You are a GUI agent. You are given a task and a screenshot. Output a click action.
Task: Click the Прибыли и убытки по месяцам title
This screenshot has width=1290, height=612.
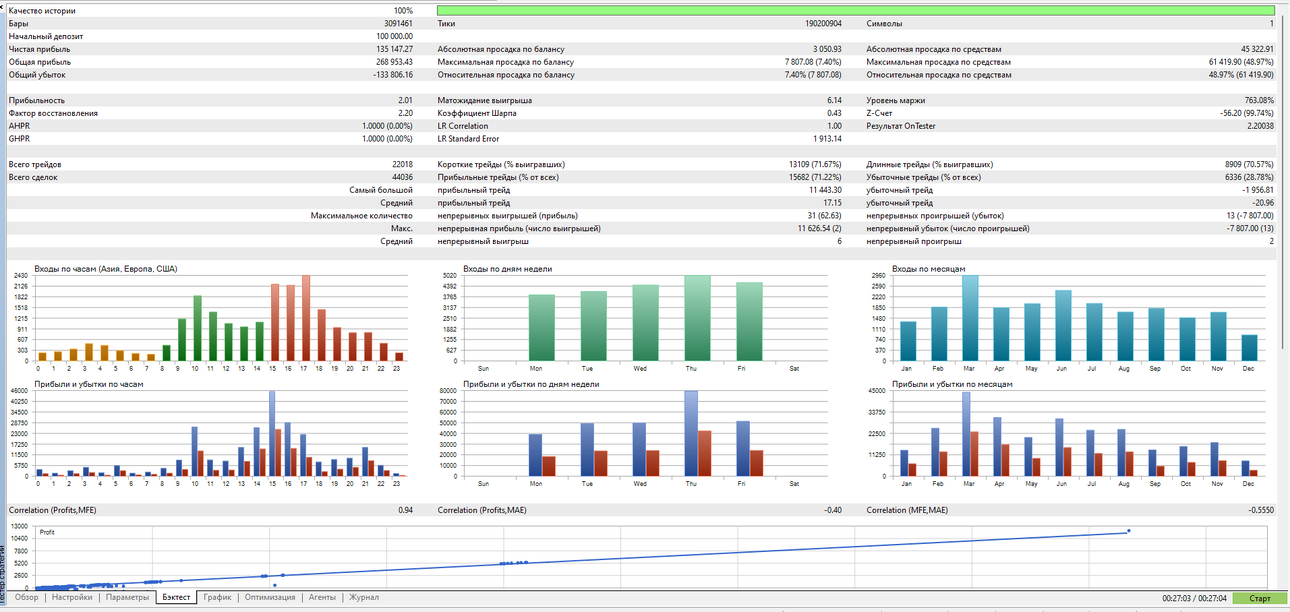click(952, 384)
